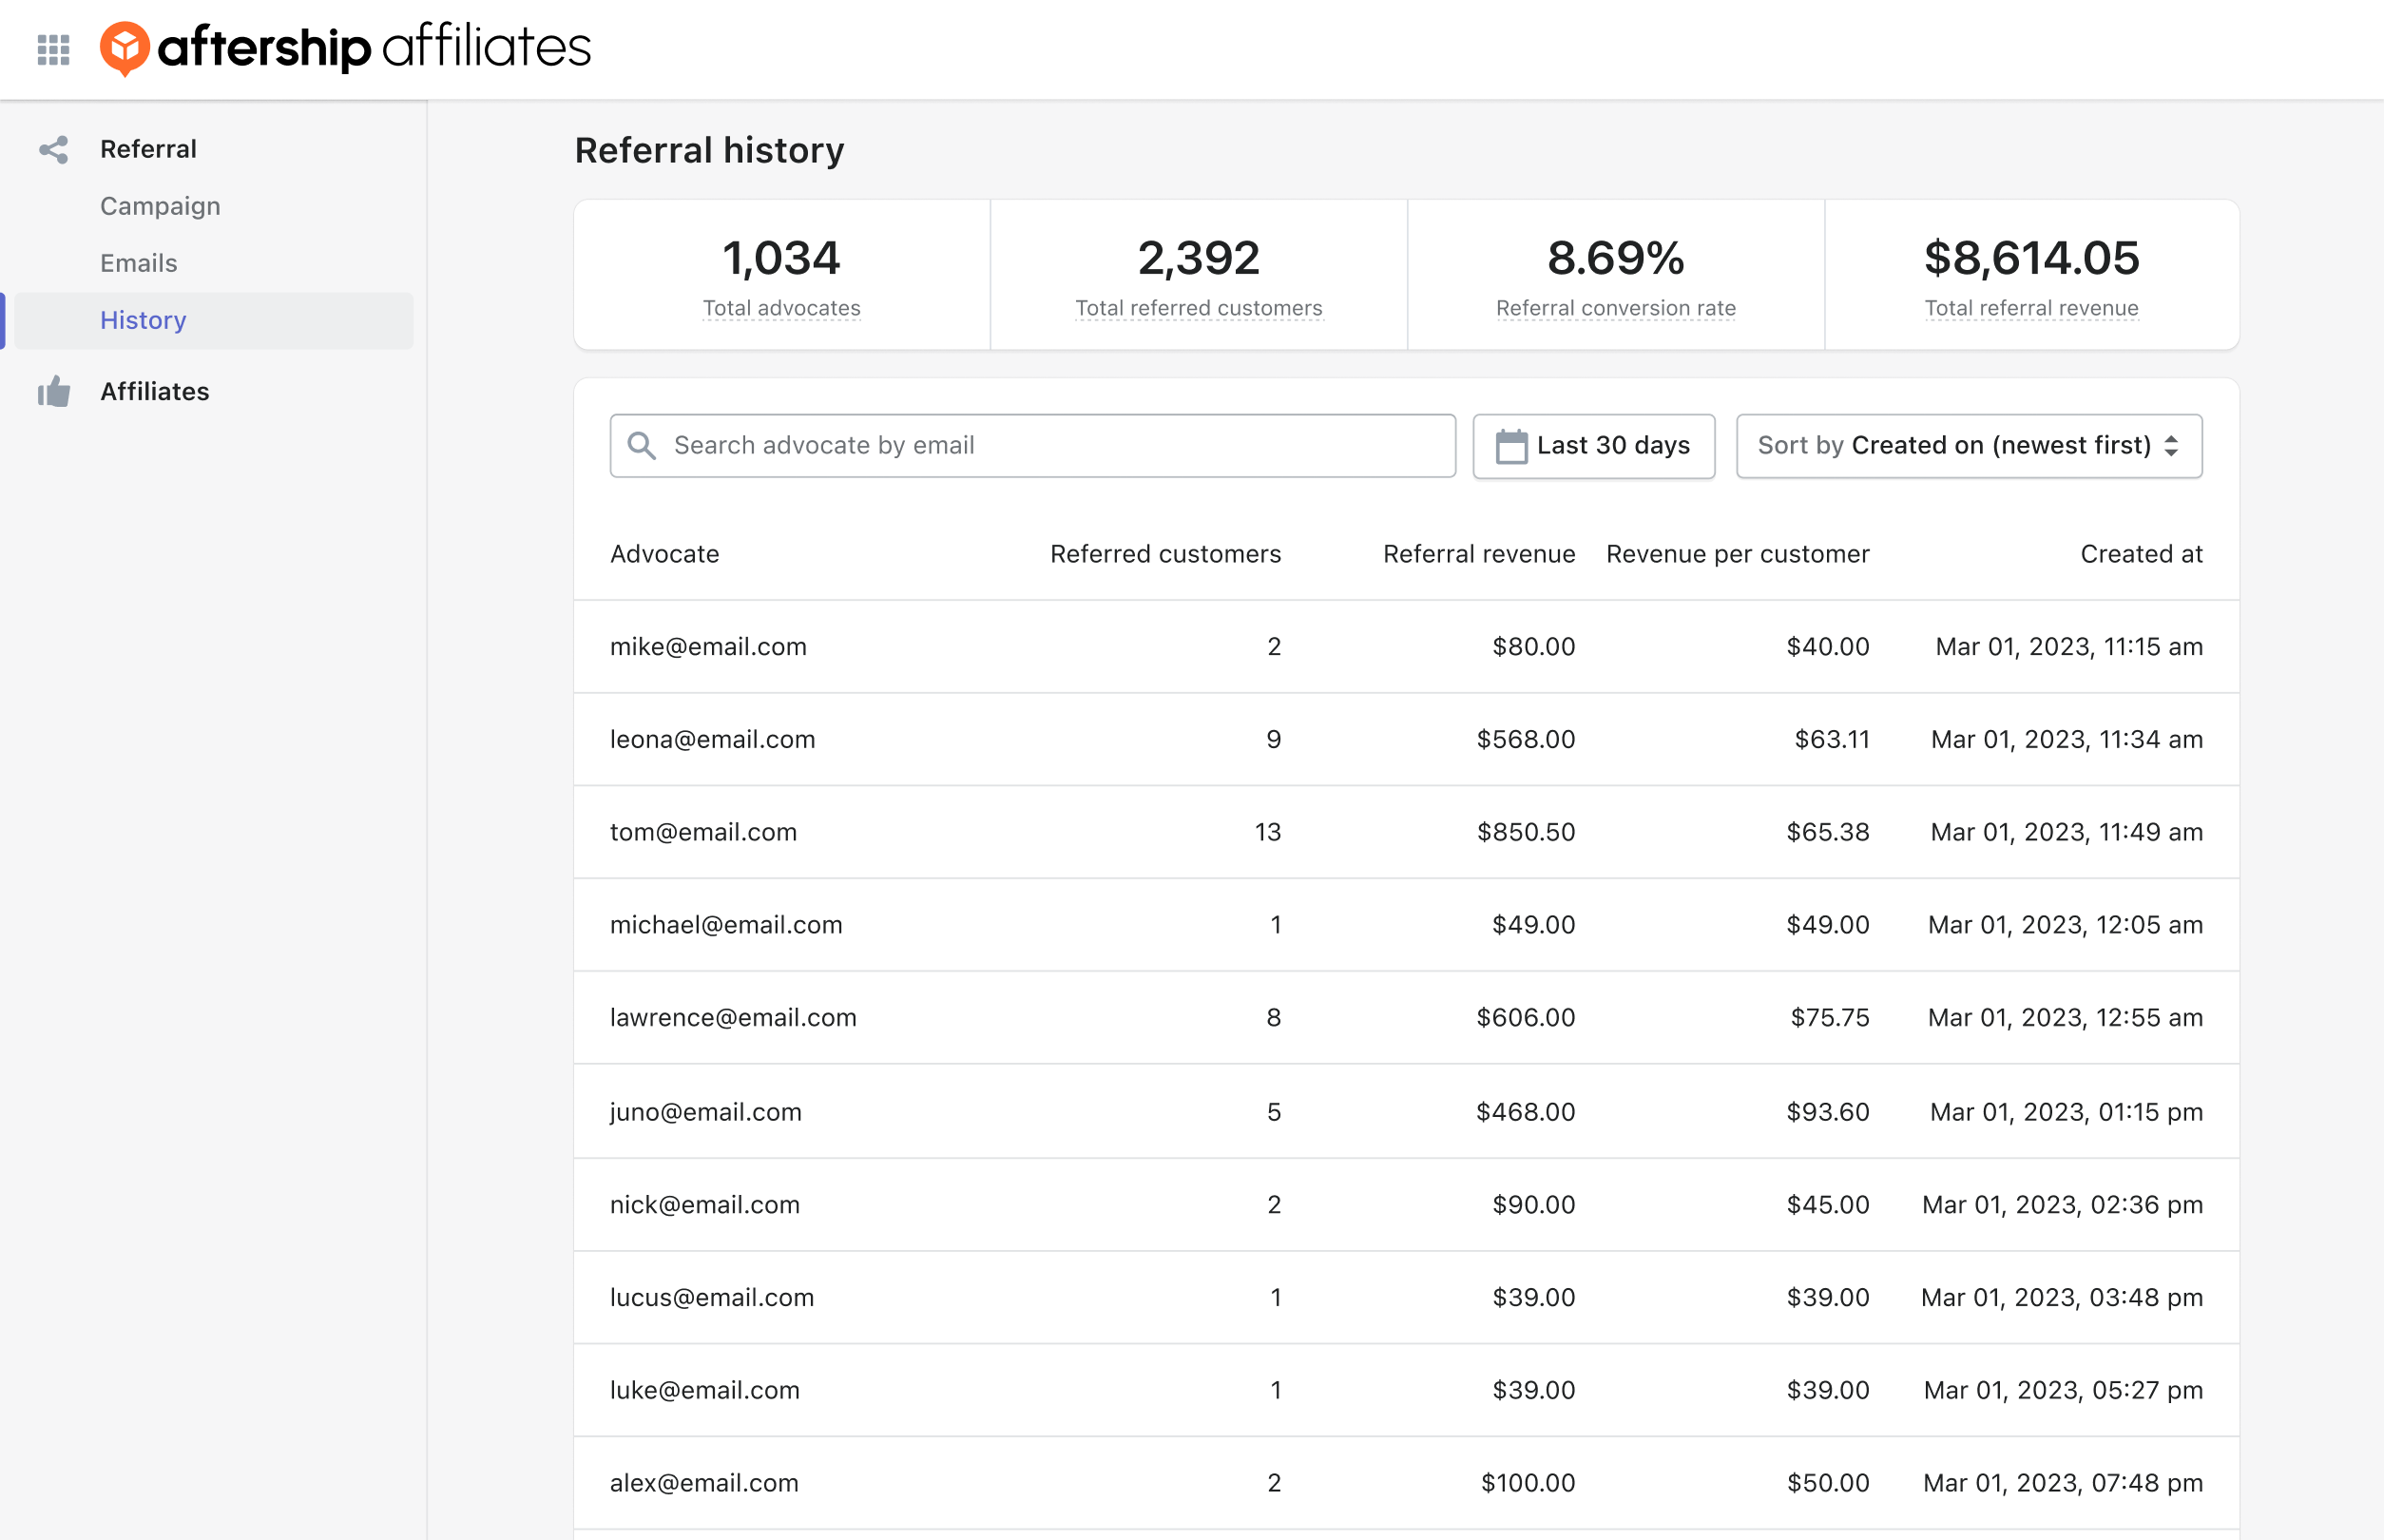
Task: Click the referral conversion rate metric tile
Action: point(1616,275)
